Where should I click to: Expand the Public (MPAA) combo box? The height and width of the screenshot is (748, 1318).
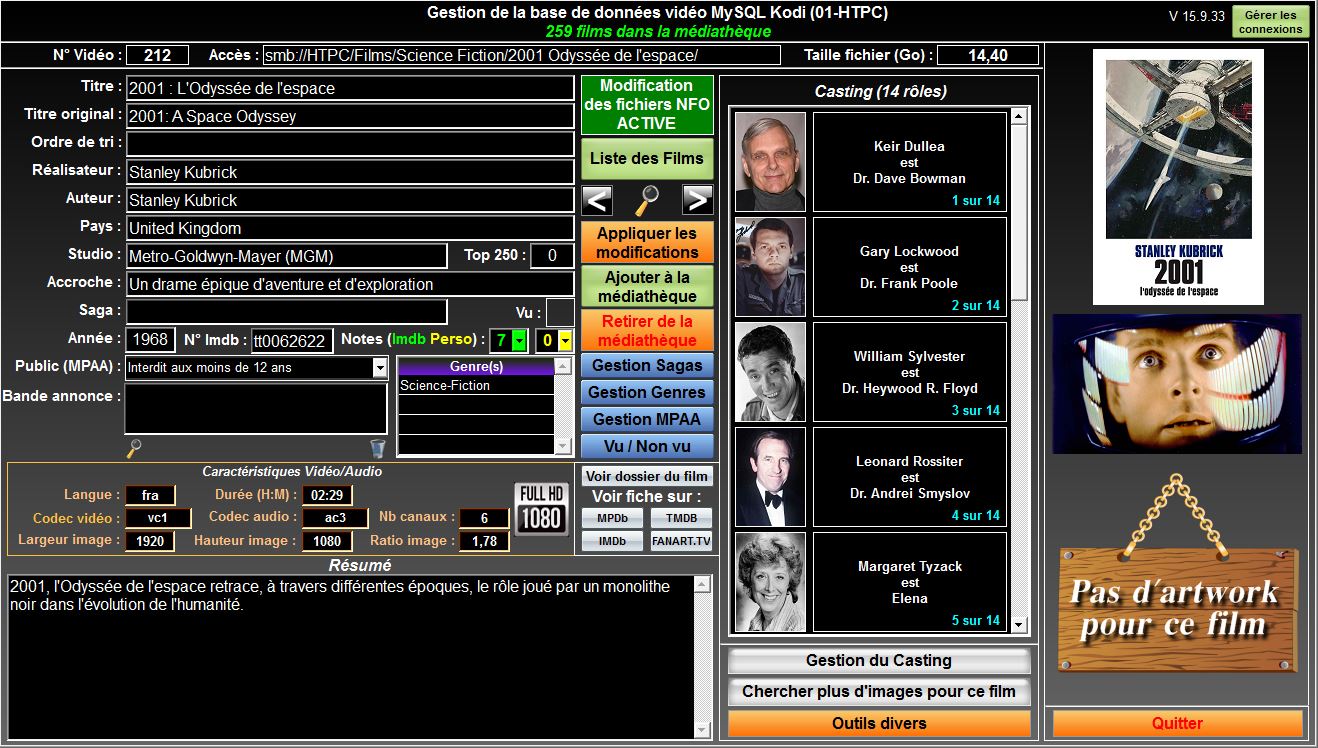(380, 368)
